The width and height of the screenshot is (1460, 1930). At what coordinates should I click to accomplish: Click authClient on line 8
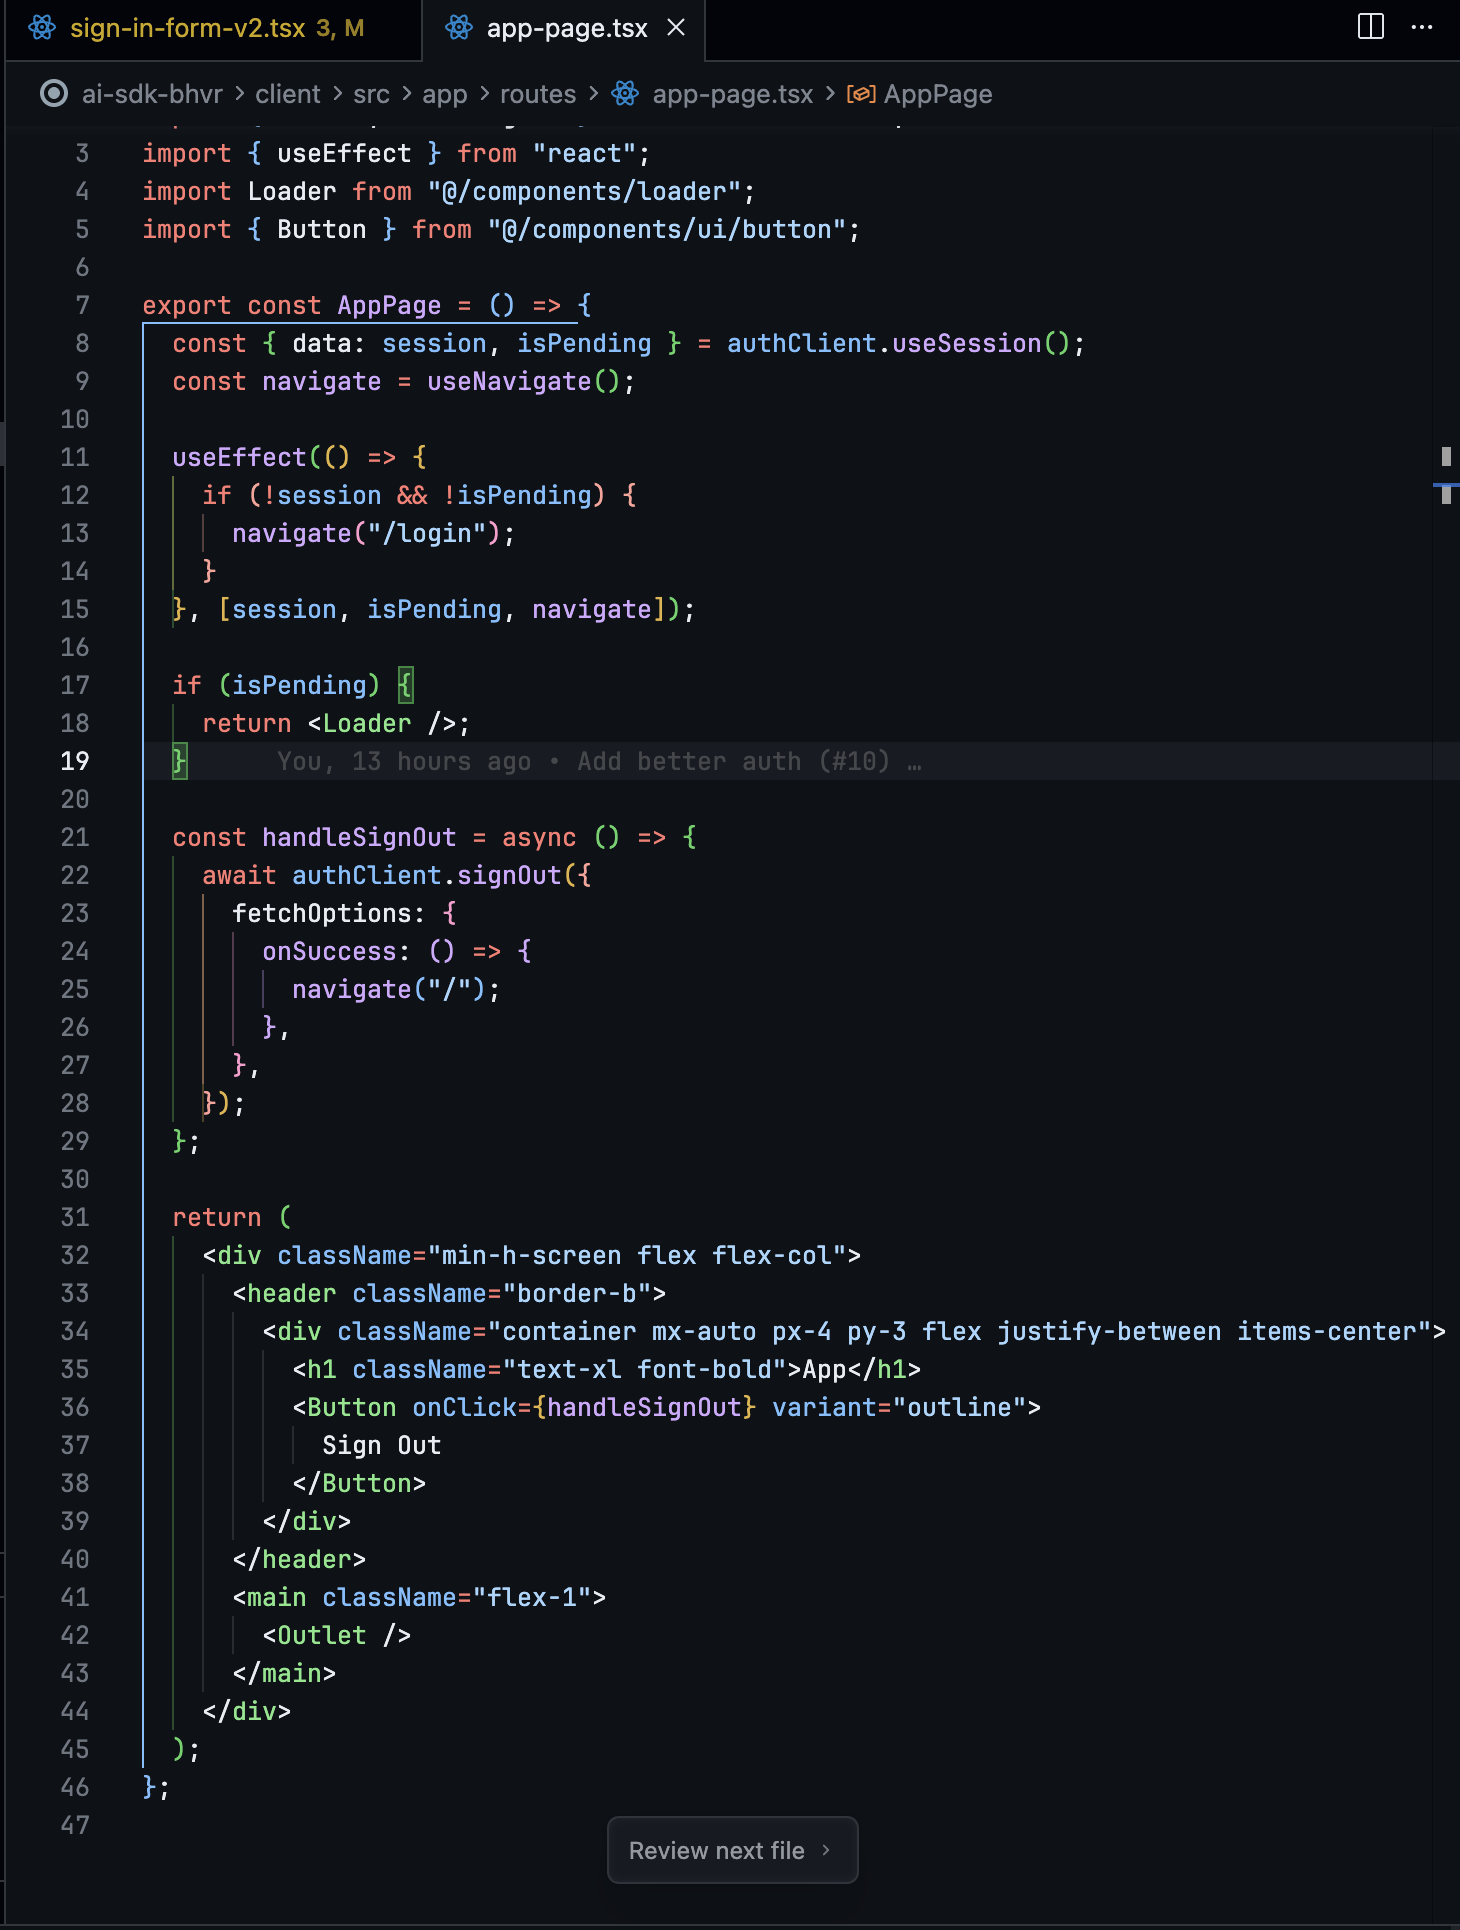coord(802,344)
